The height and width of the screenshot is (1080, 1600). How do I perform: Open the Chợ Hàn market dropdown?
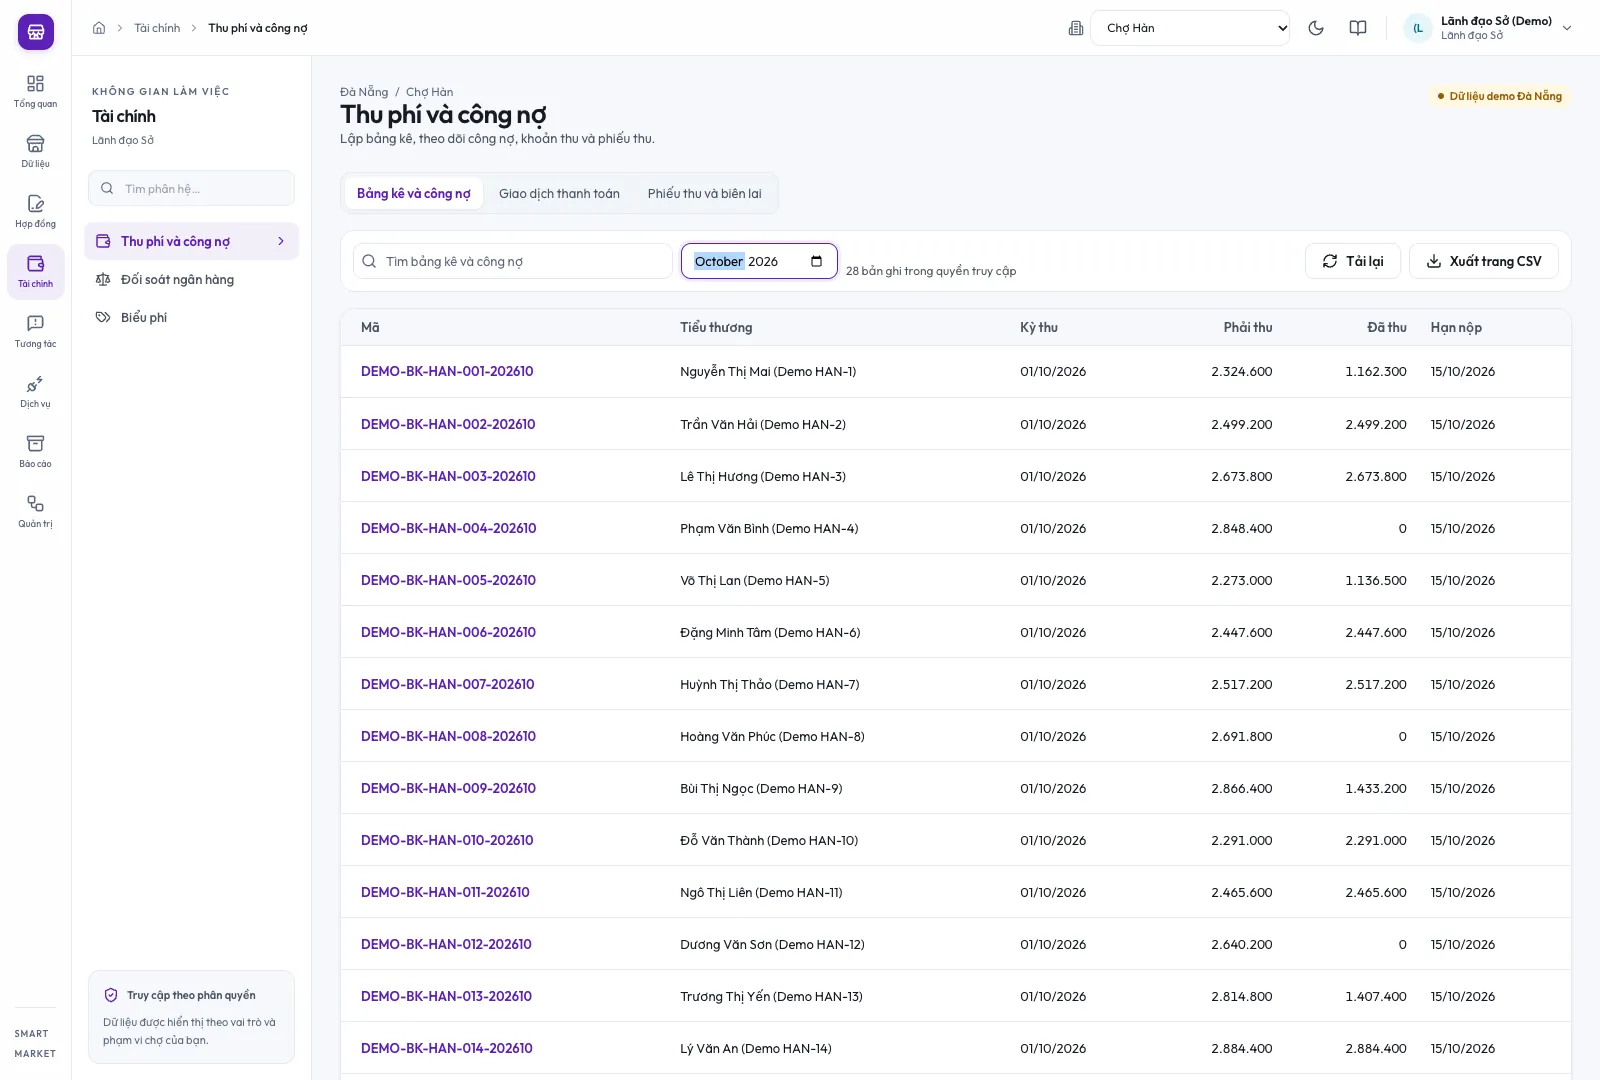1190,28
